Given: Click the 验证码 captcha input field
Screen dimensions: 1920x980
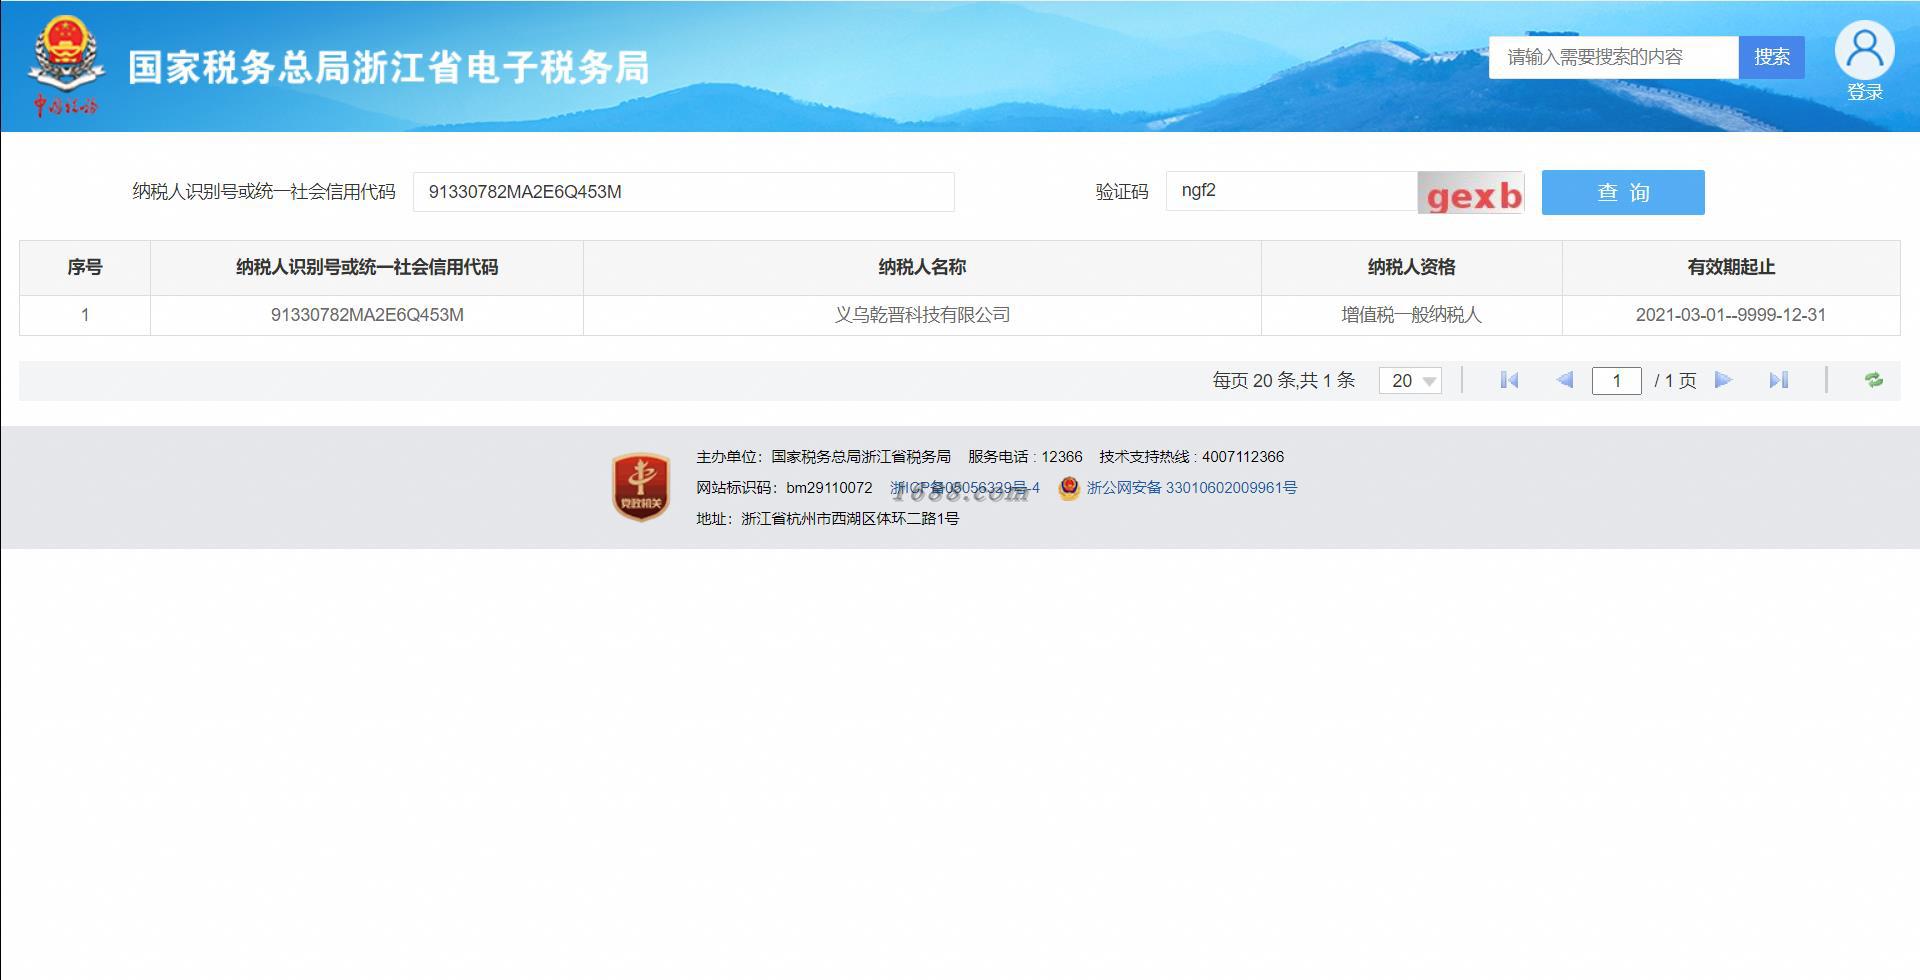Looking at the screenshot, I should tap(1291, 191).
